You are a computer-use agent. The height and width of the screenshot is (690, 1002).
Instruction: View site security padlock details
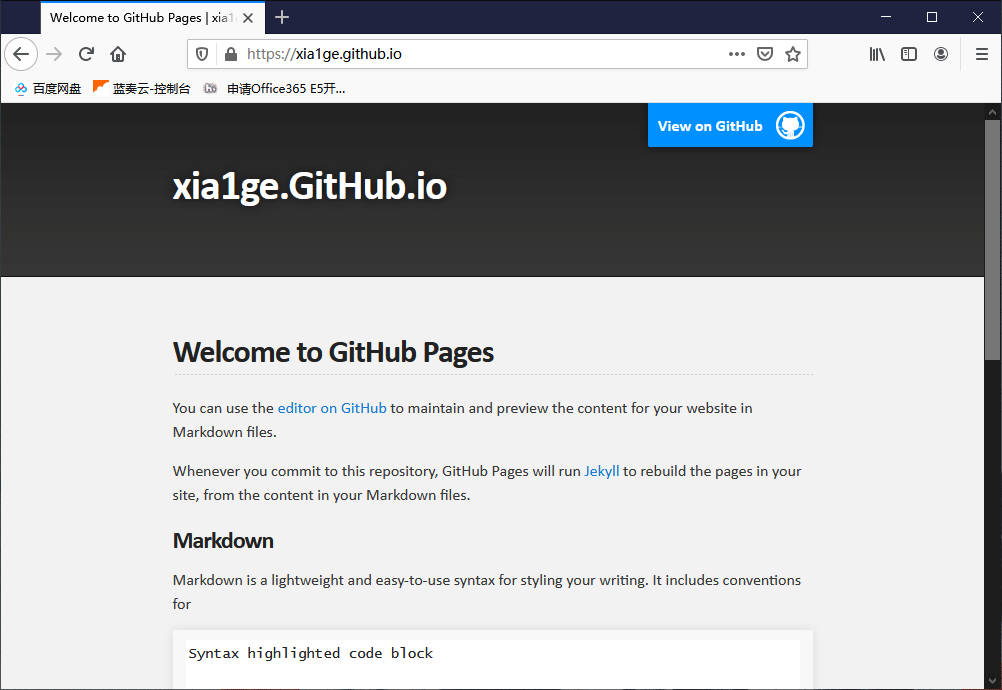coord(231,54)
